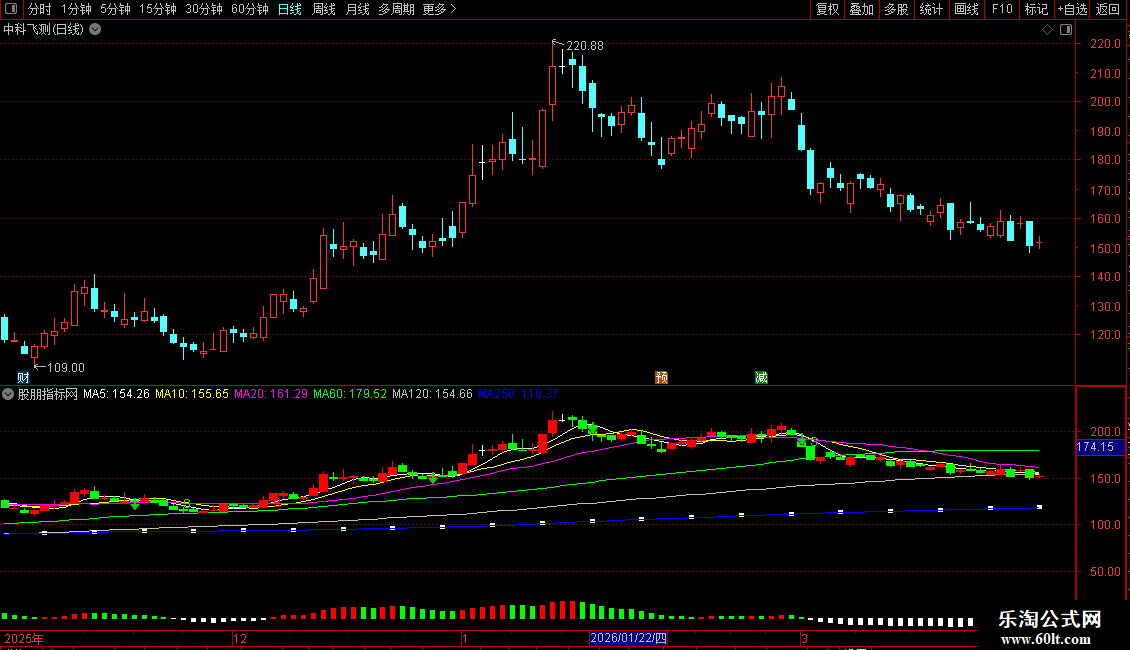The image size is (1130, 650).
Task: Click the MA120: 154.66 label
Action: click(x=432, y=394)
